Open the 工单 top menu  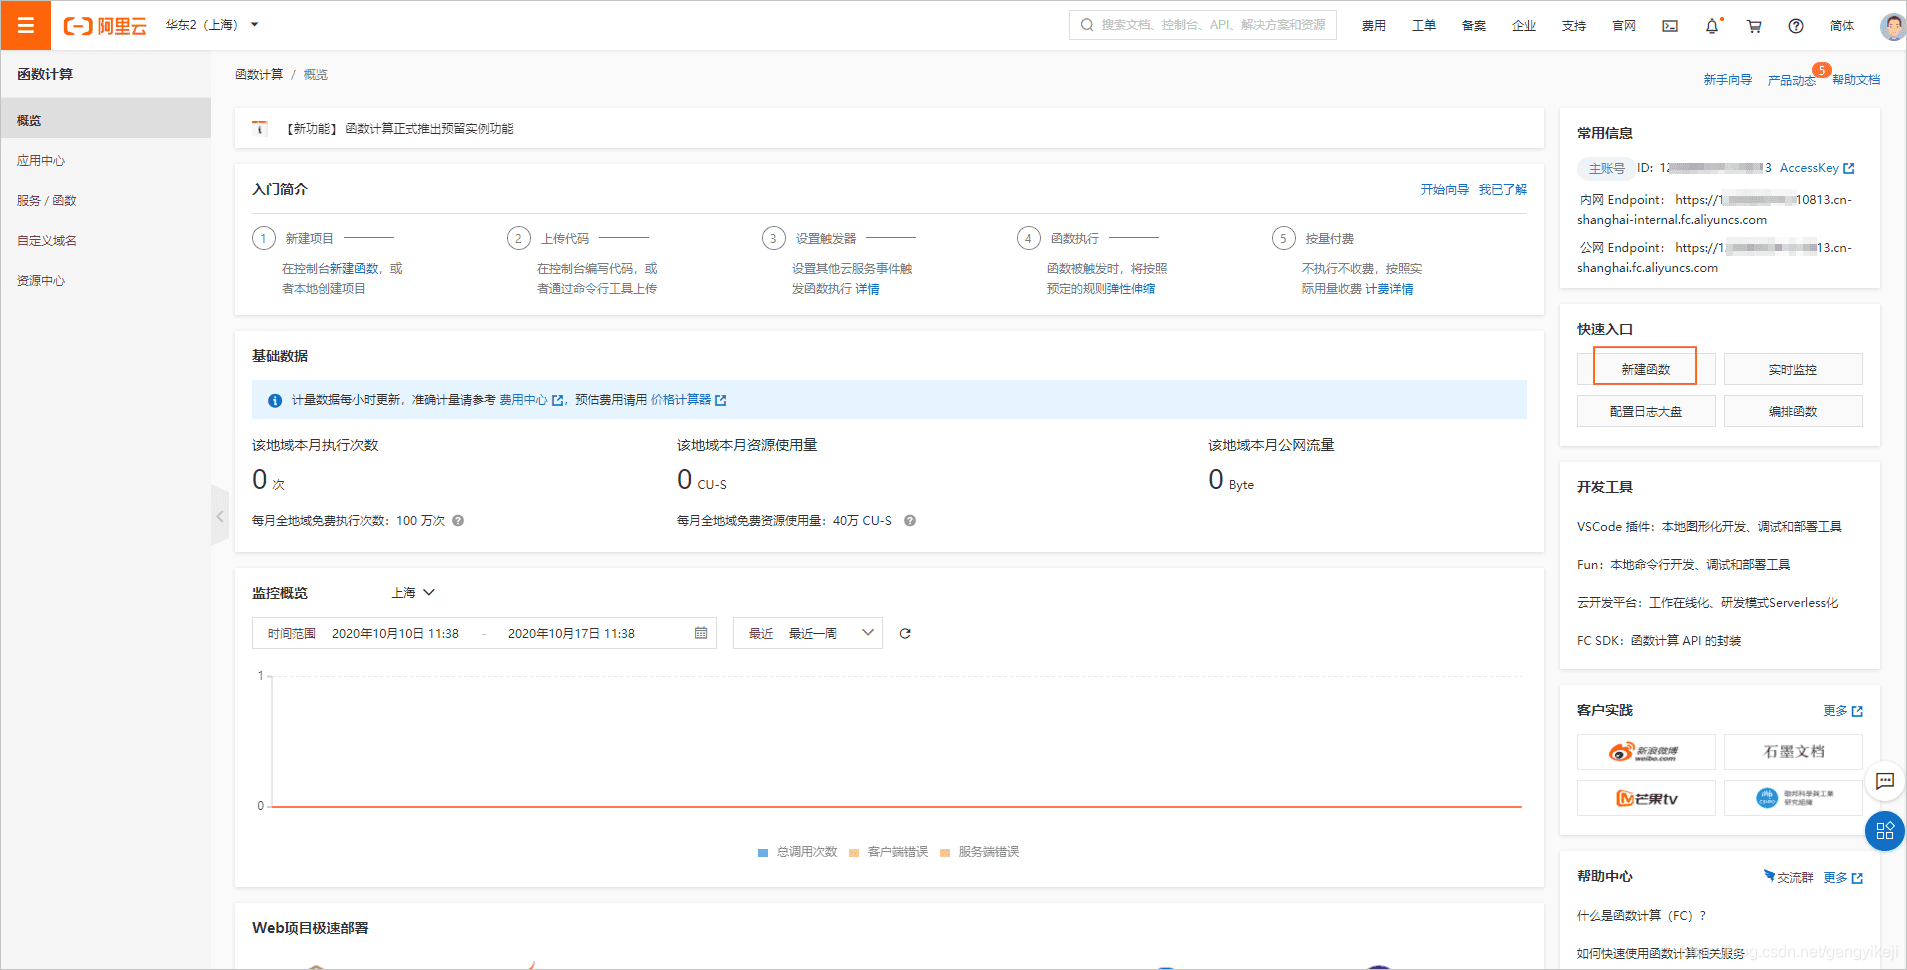(1424, 26)
